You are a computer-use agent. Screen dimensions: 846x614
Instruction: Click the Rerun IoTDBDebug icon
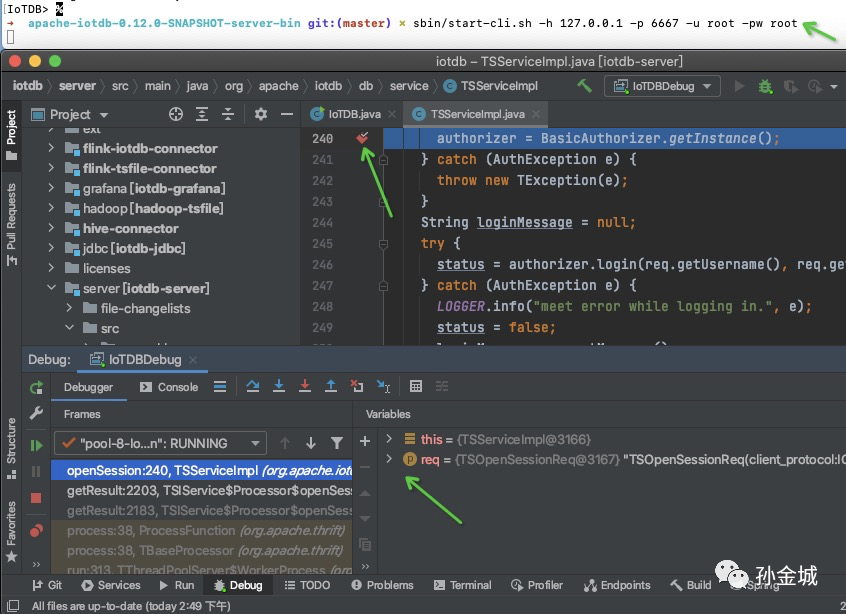point(37,387)
